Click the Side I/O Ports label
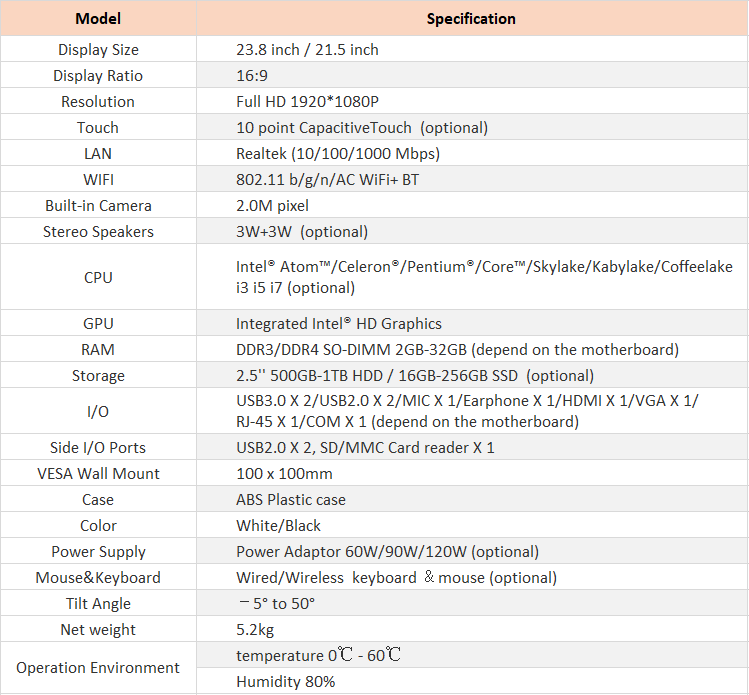Viewport: 749px width, 695px height. (x=98, y=448)
